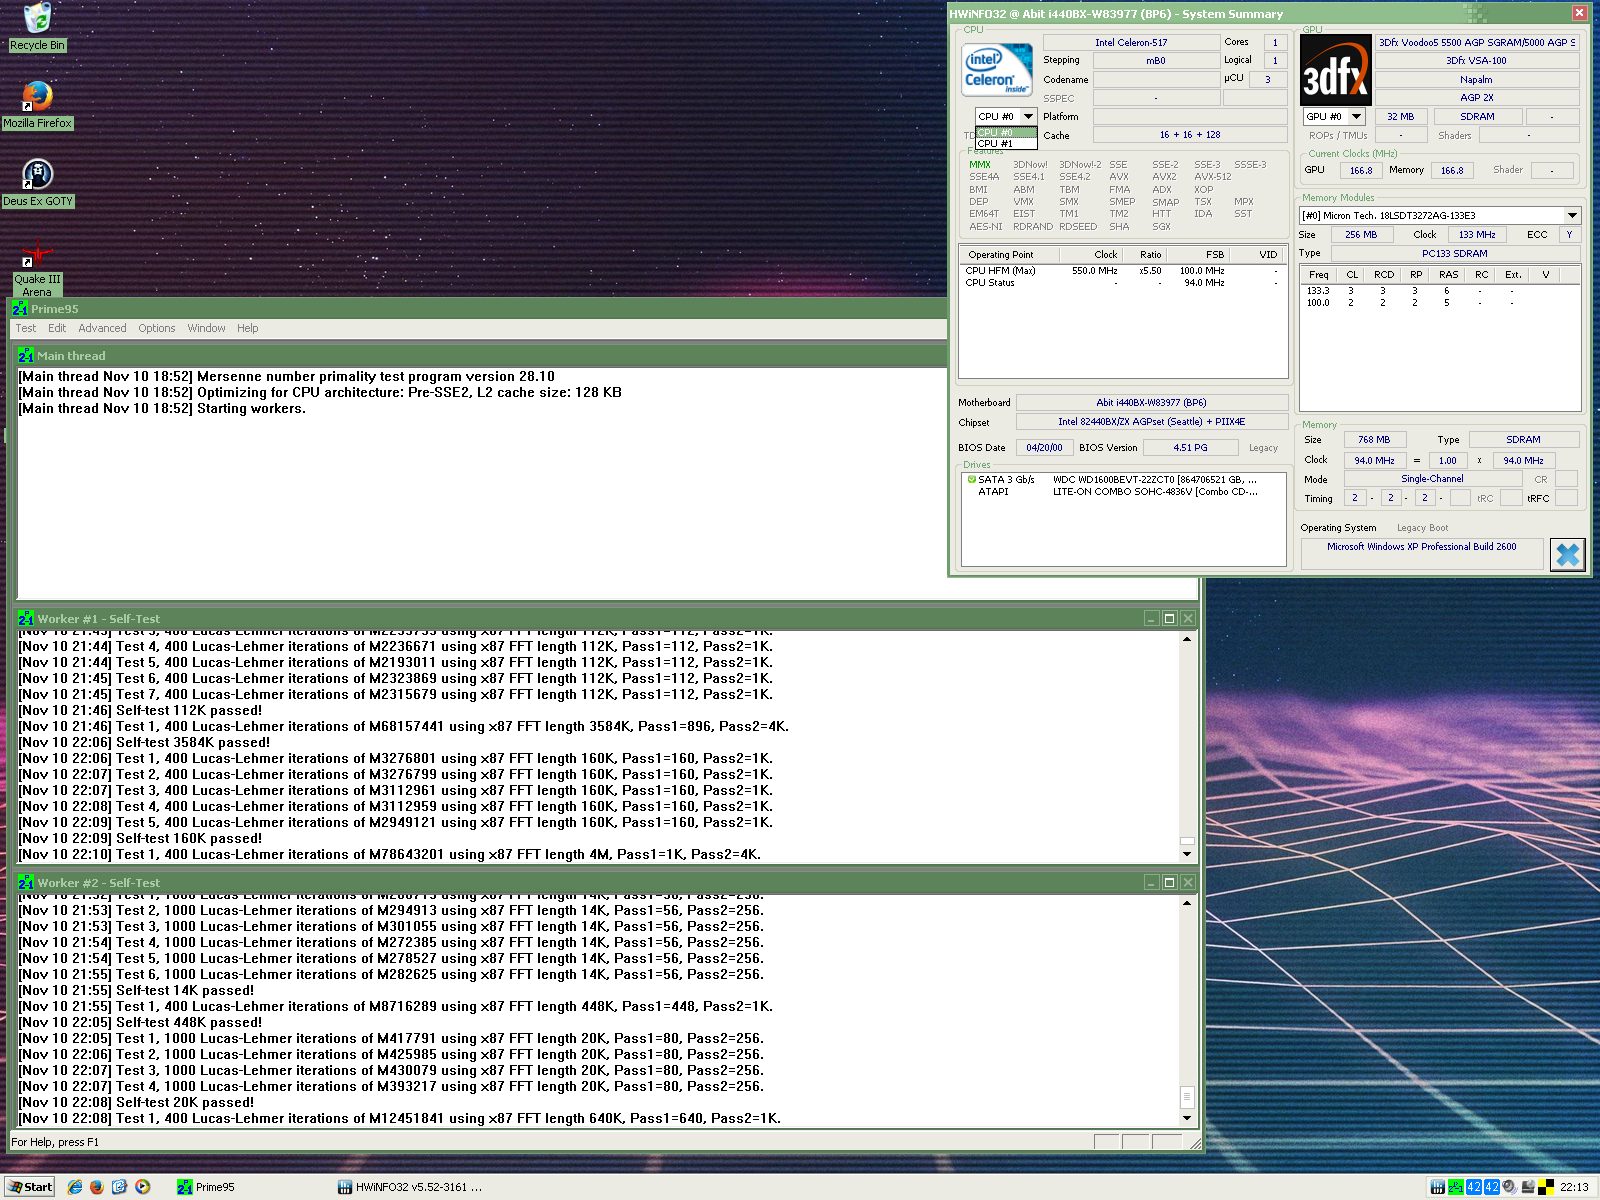Screen dimensions: 1600x1200
Task: Maximize the Worker #1 Self-Test window
Action: coord(1169,619)
